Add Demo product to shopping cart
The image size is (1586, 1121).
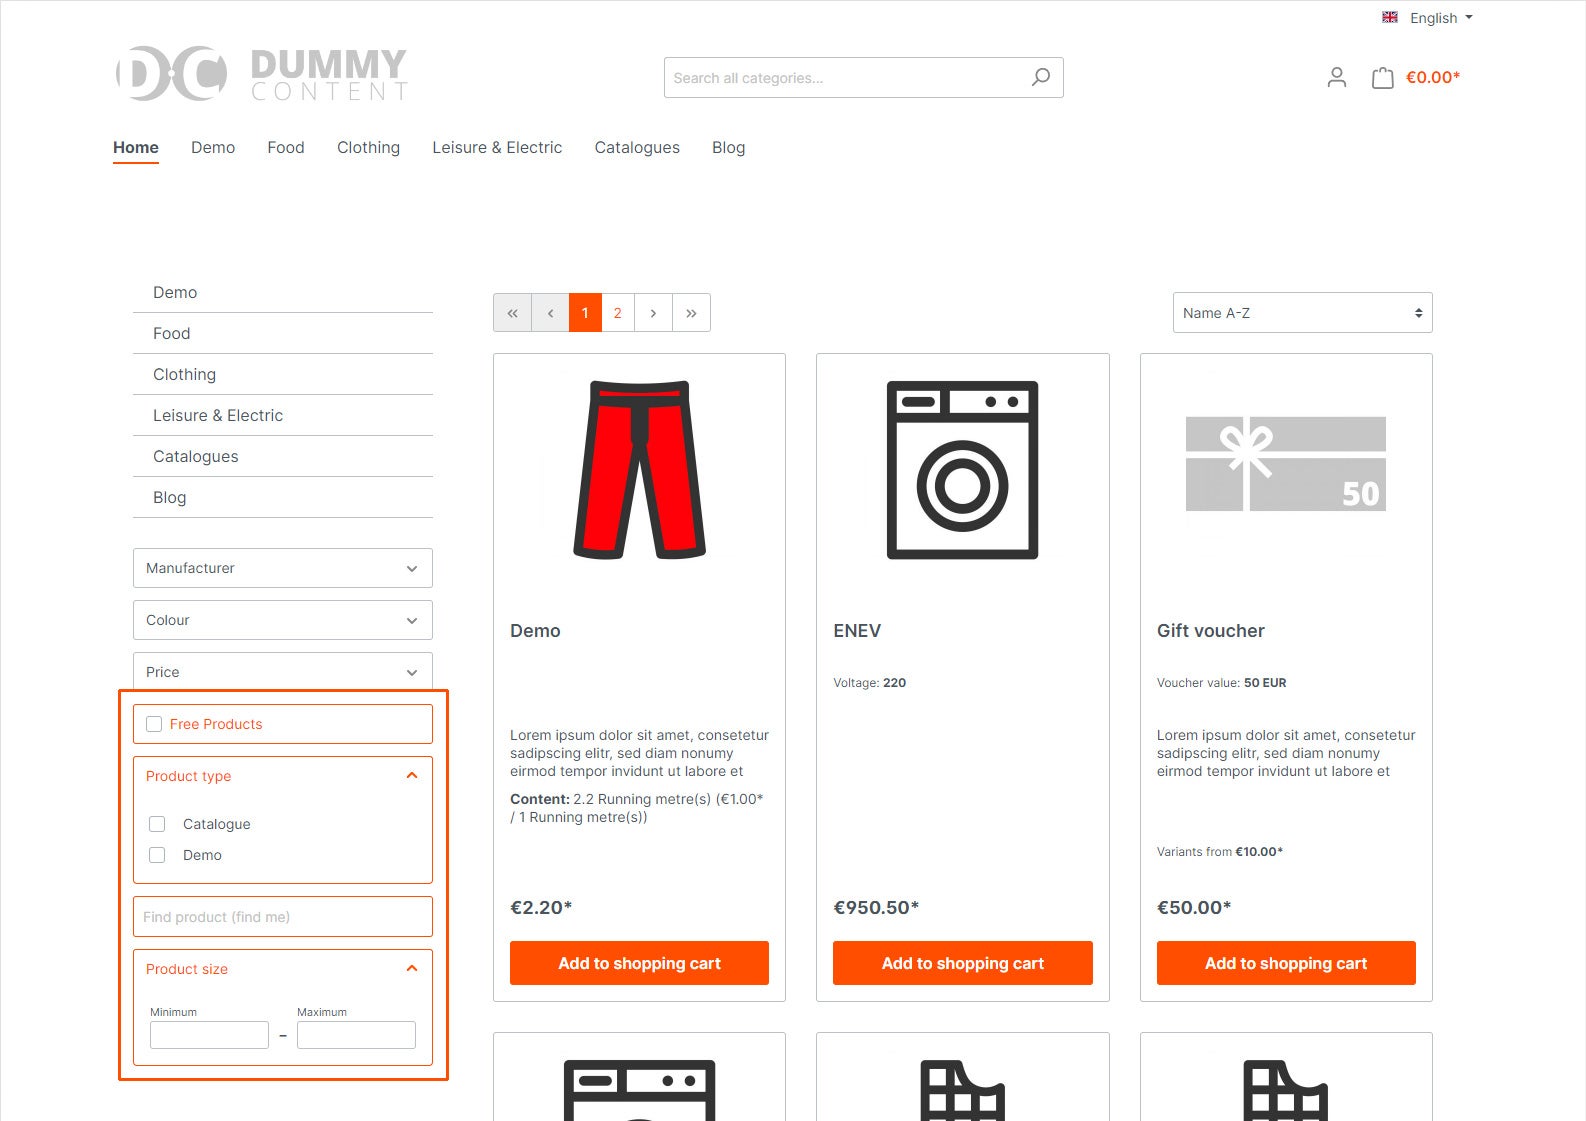pyautogui.click(x=639, y=963)
